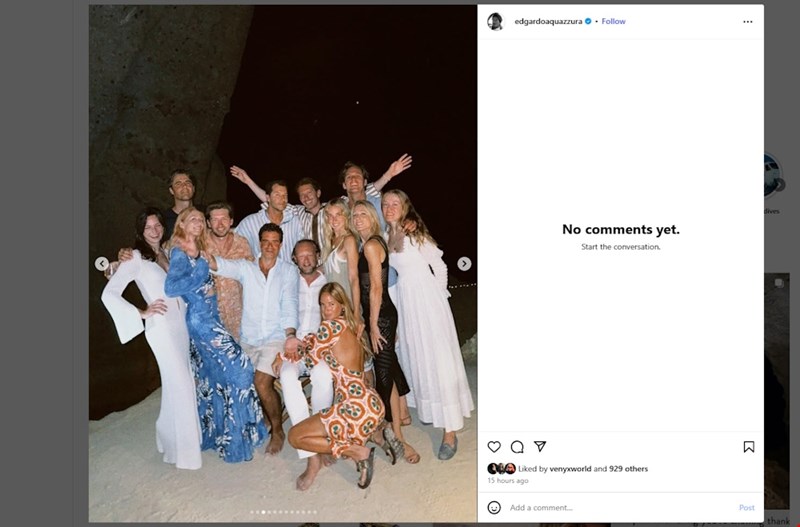The width and height of the screenshot is (800, 527).
Task: Like the post with the heart icon
Action: pos(494,447)
